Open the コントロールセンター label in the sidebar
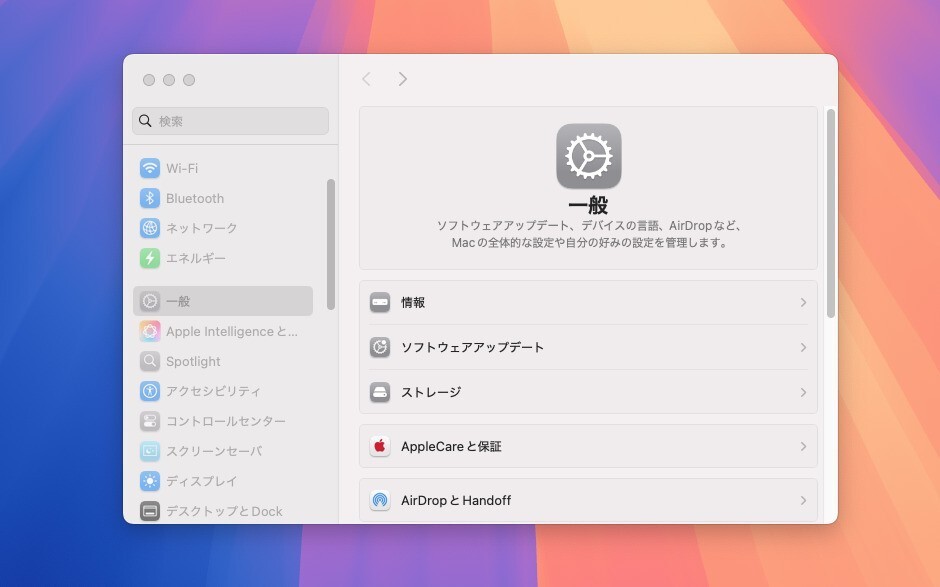This screenshot has width=940, height=587. pos(226,421)
